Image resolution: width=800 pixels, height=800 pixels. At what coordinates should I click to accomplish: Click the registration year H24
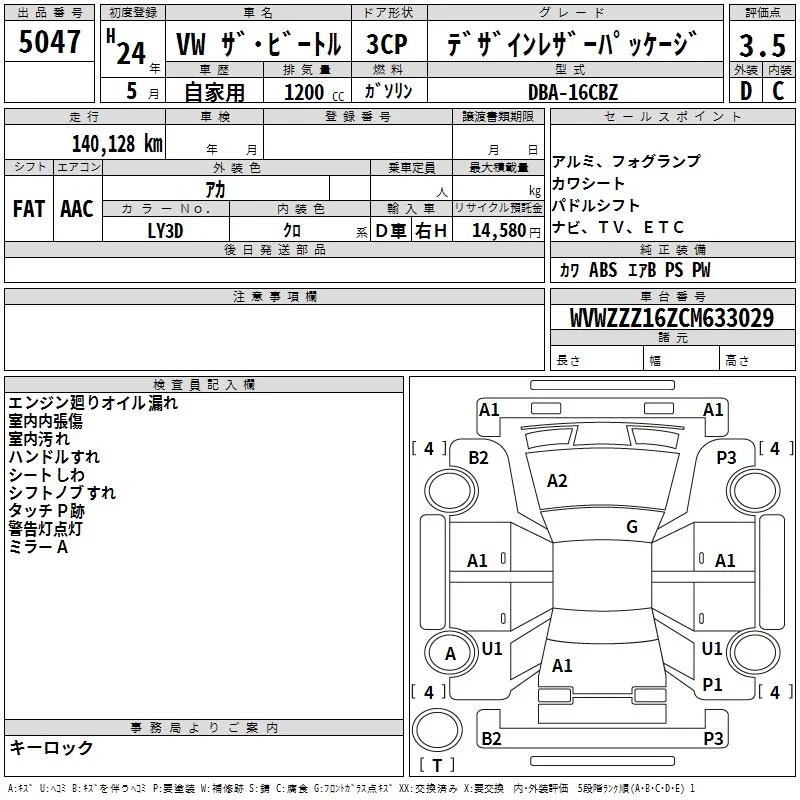pyautogui.click(x=127, y=47)
